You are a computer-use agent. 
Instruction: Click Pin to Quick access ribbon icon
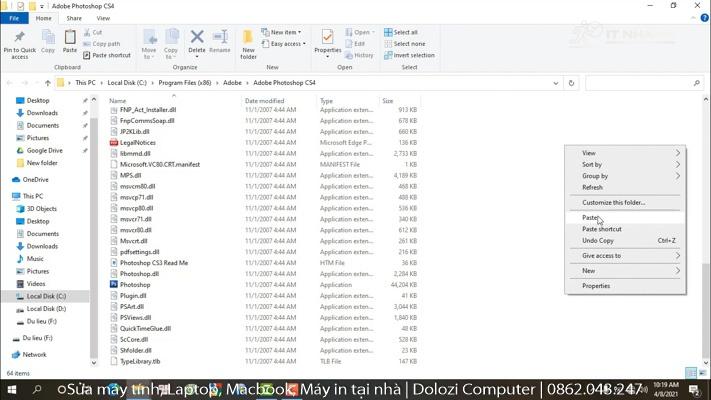tap(19, 43)
